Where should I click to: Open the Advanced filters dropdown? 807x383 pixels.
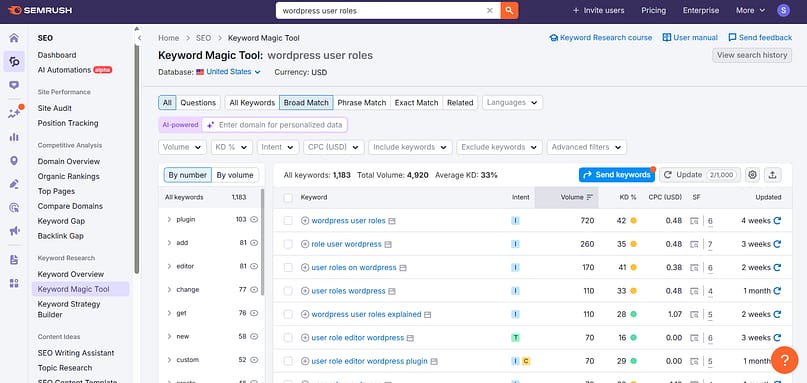pos(587,147)
